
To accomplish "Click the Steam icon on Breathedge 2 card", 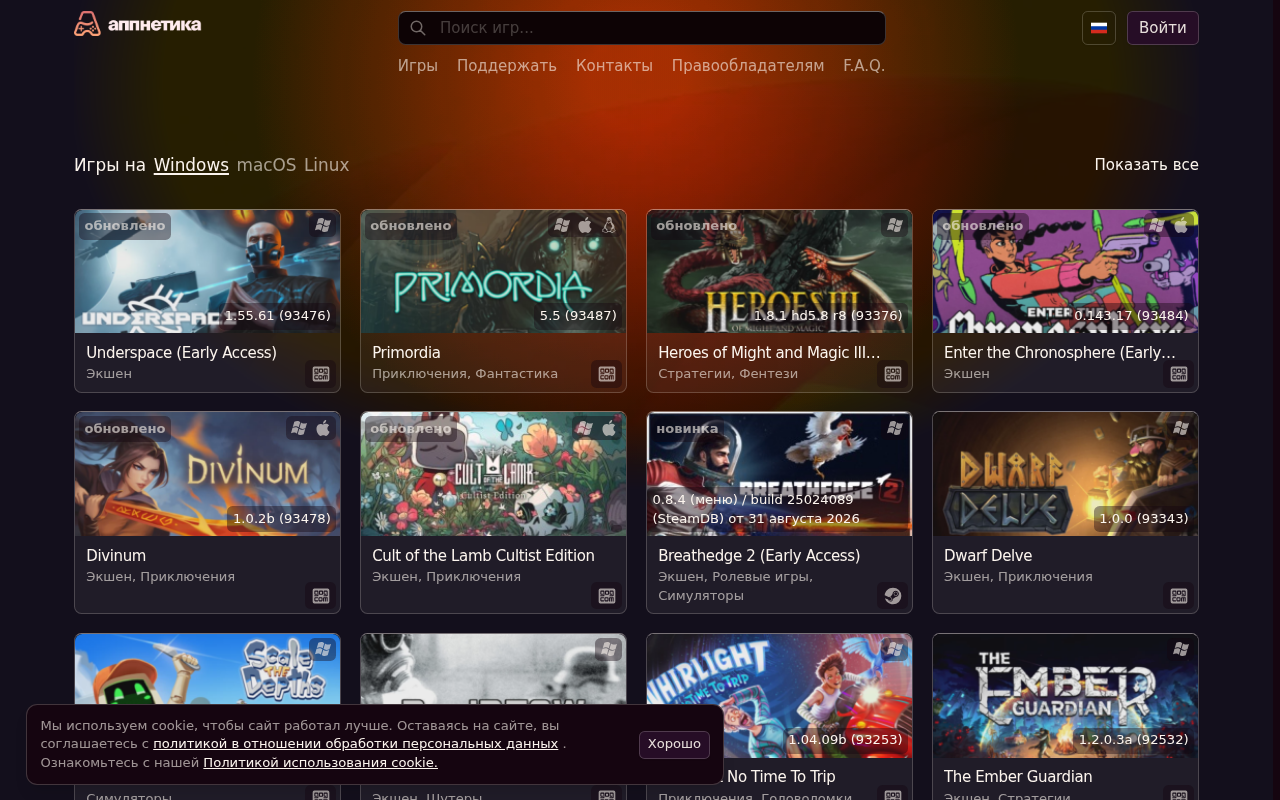I will click(x=893, y=596).
